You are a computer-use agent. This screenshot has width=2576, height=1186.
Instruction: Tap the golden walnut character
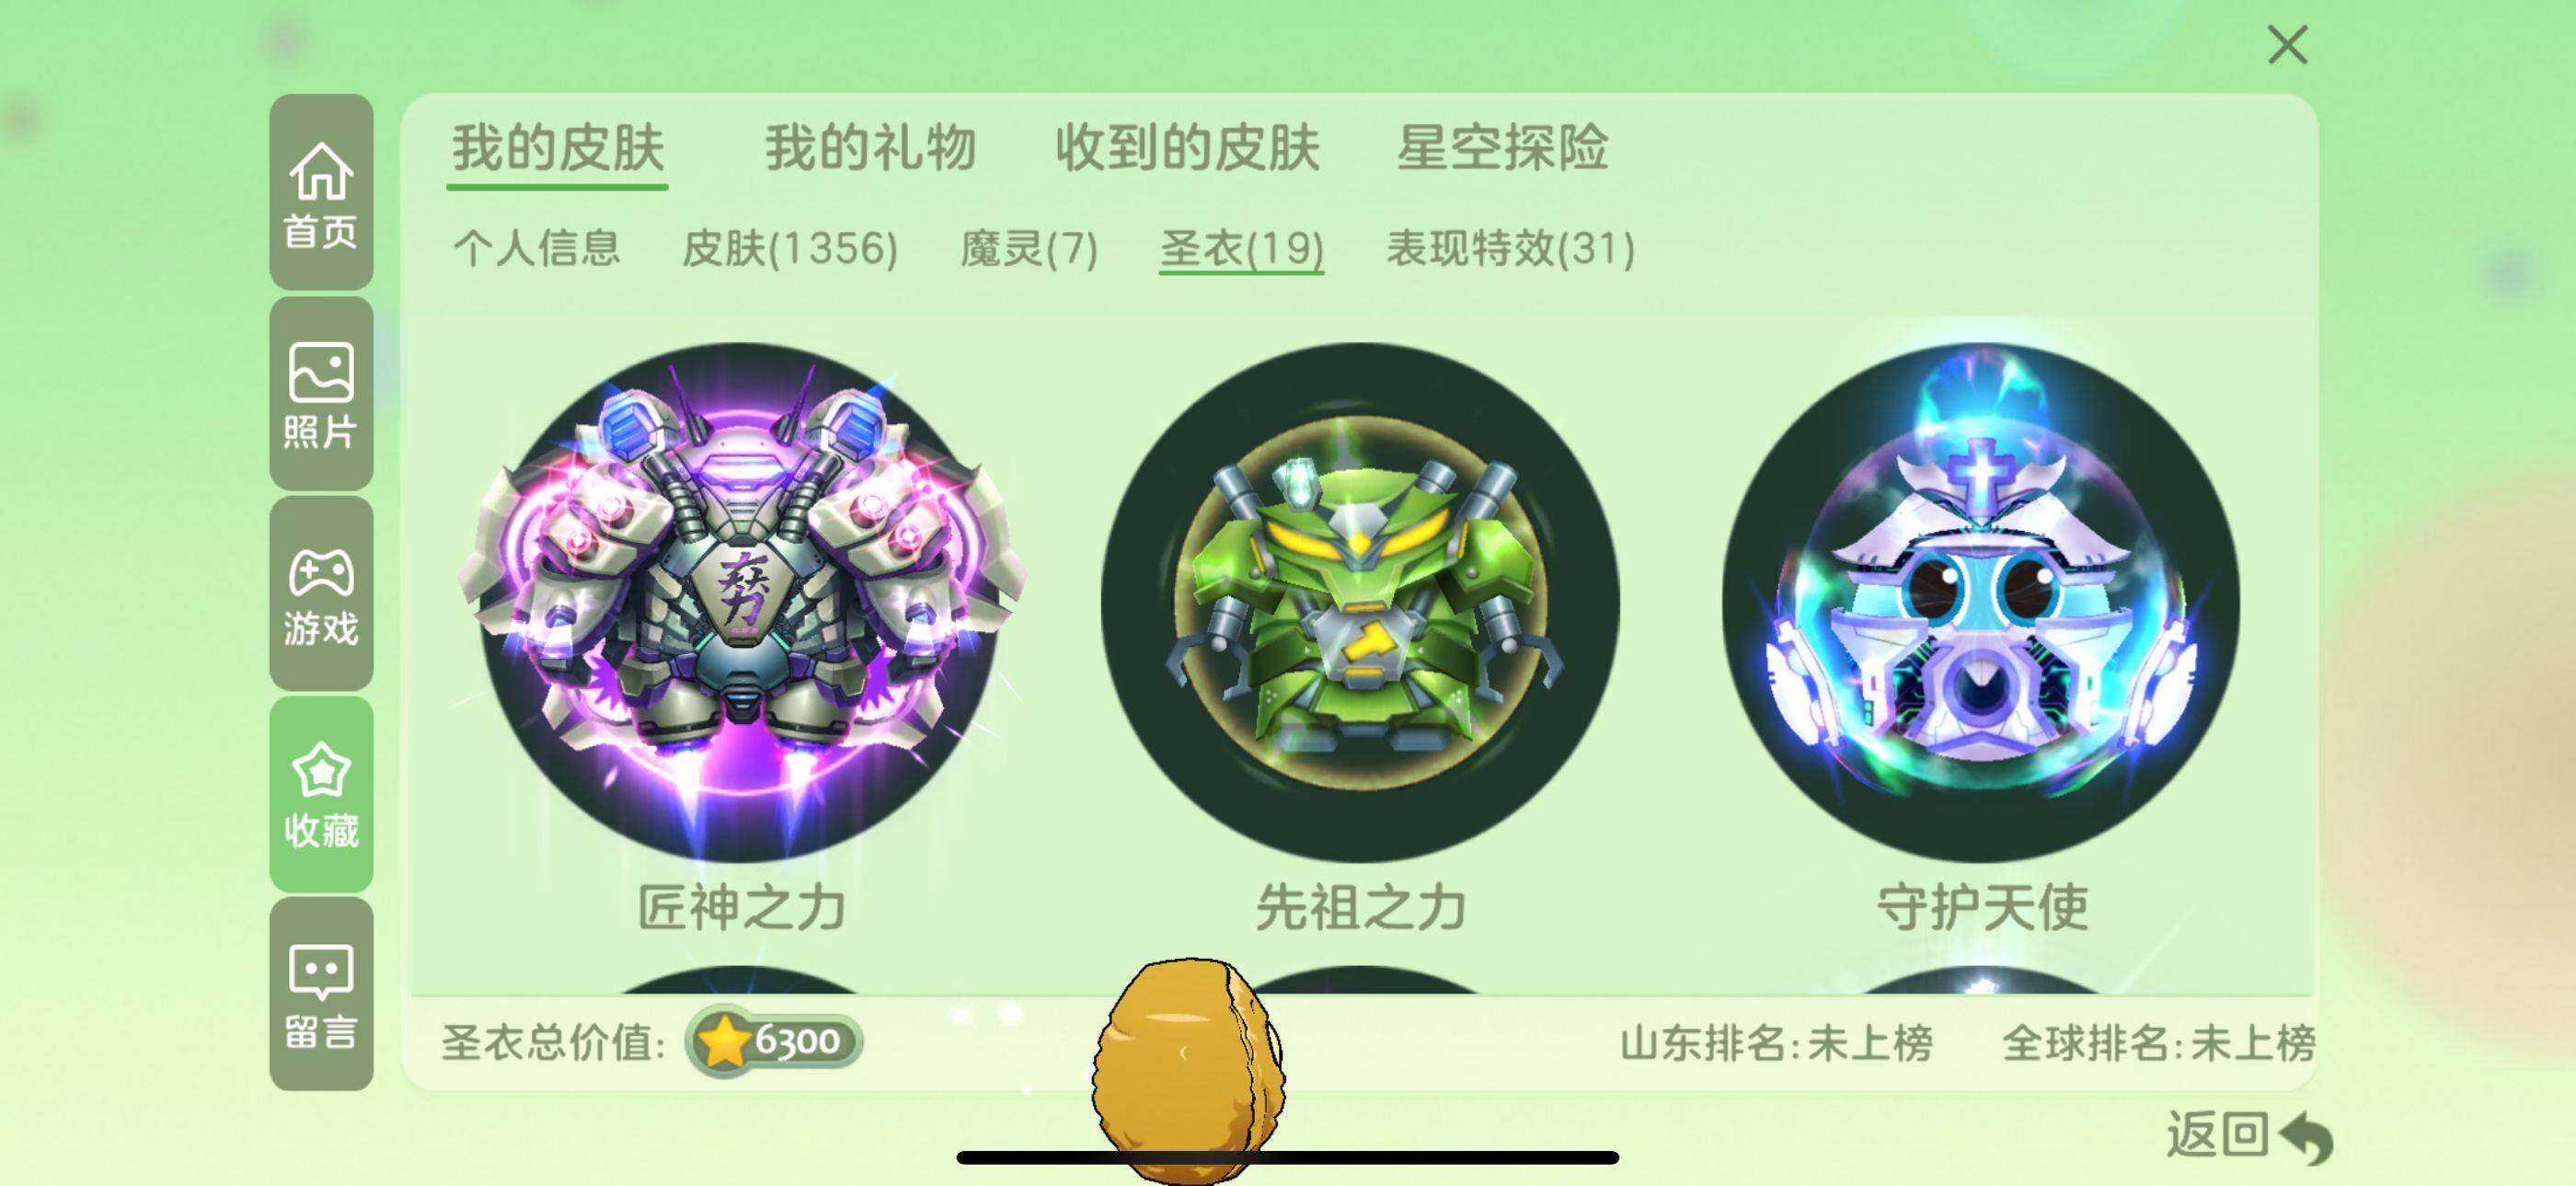(x=1188, y=1070)
